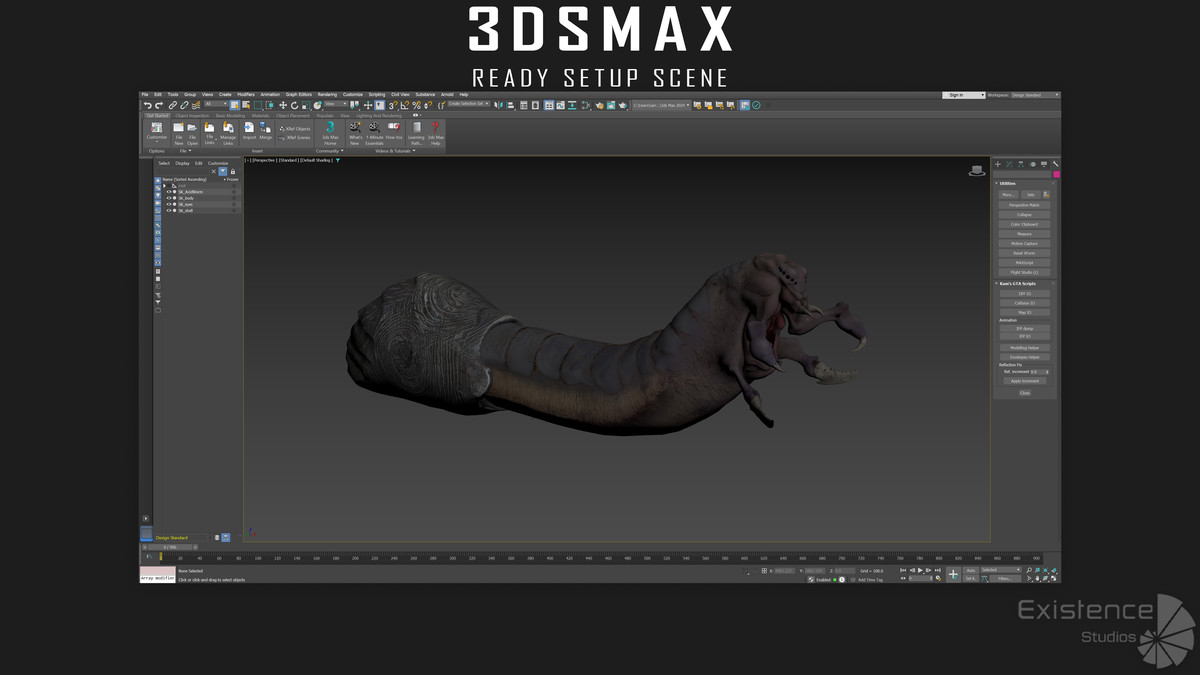Toggle visibility of SK_shell object
The width and height of the screenshot is (1200, 675).
pyautogui.click(x=169, y=210)
